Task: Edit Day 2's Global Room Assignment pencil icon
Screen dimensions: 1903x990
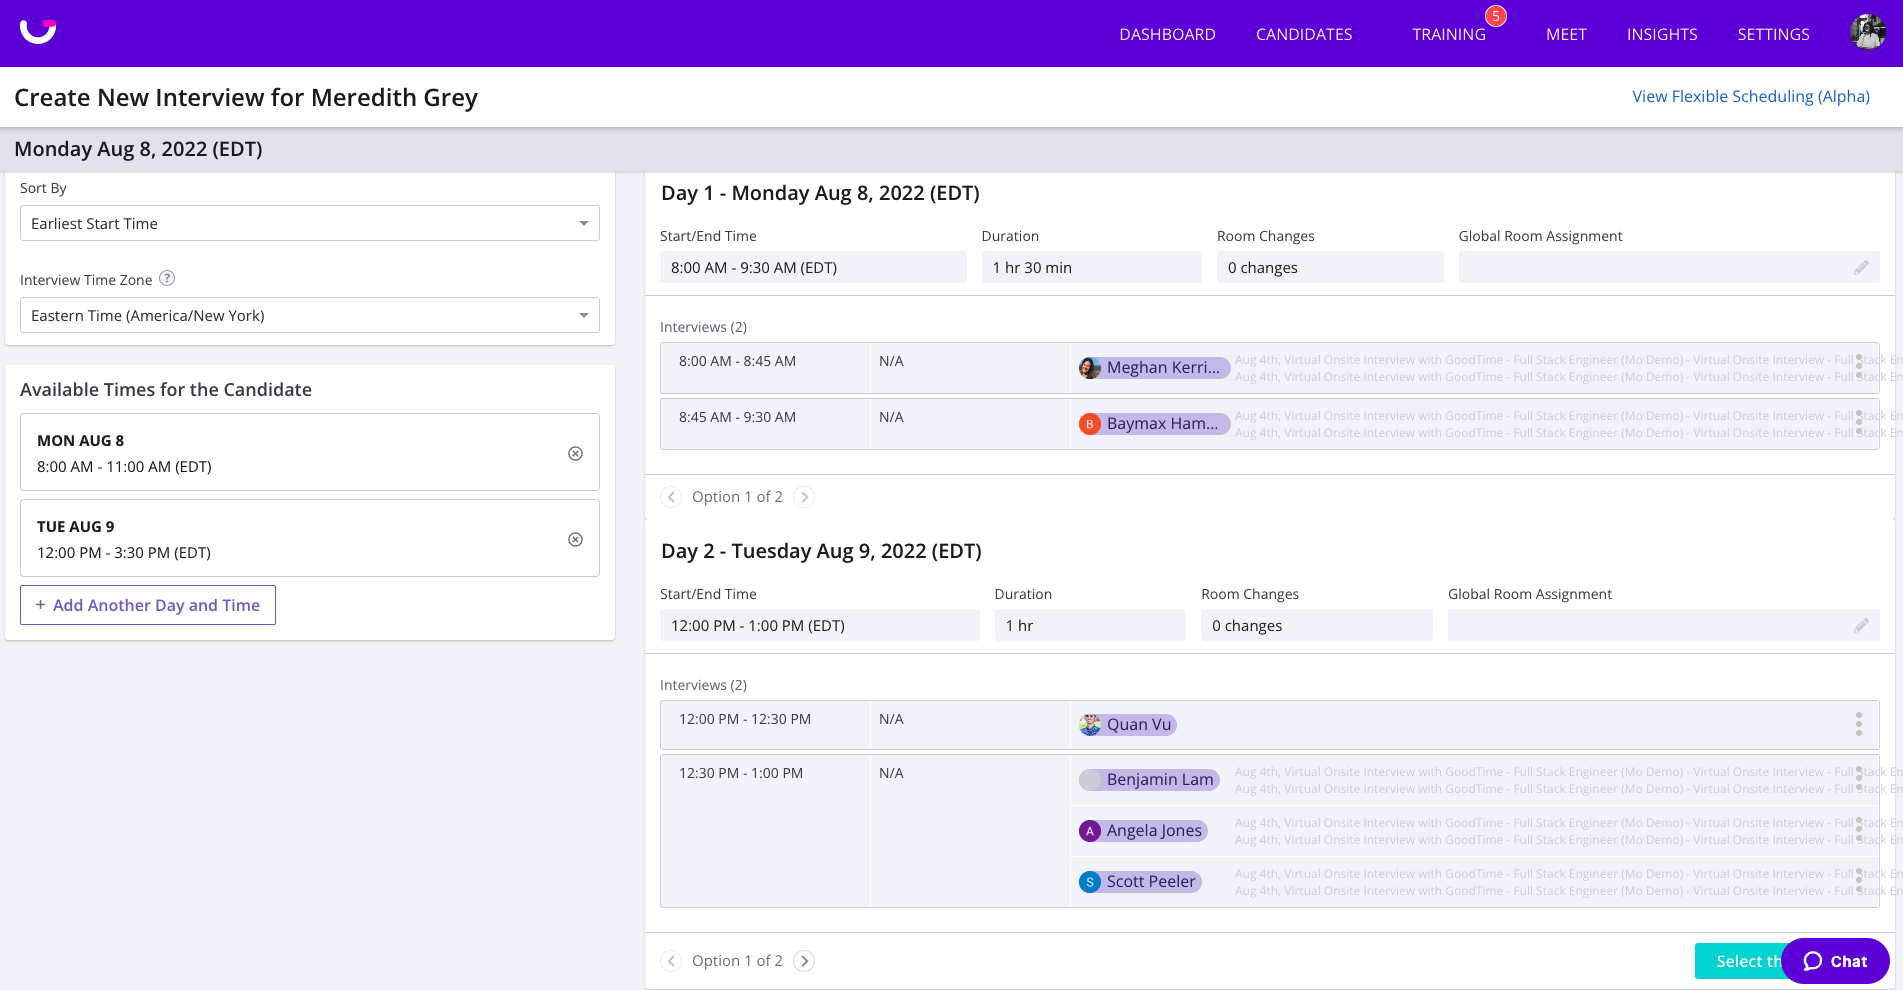Action: 1862,625
